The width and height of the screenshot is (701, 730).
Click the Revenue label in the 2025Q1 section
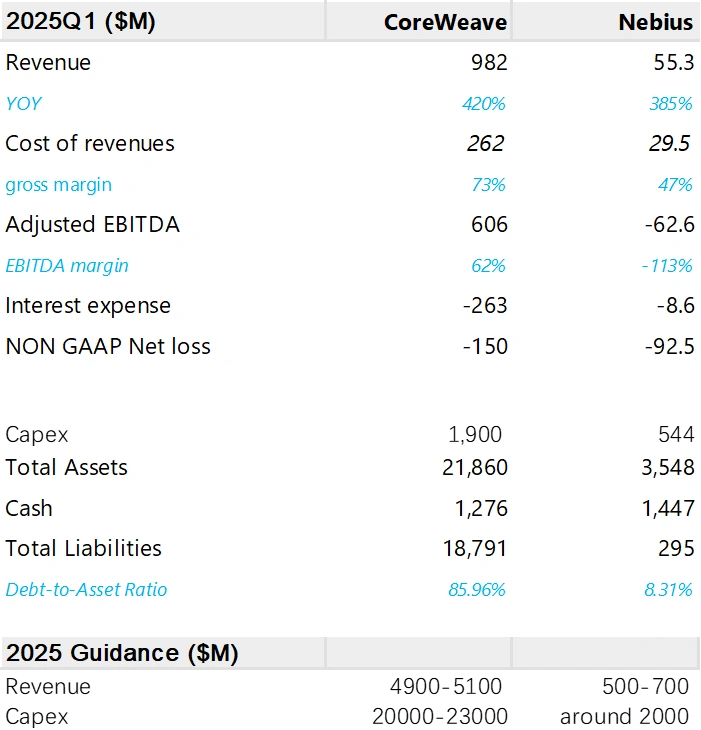[48, 62]
